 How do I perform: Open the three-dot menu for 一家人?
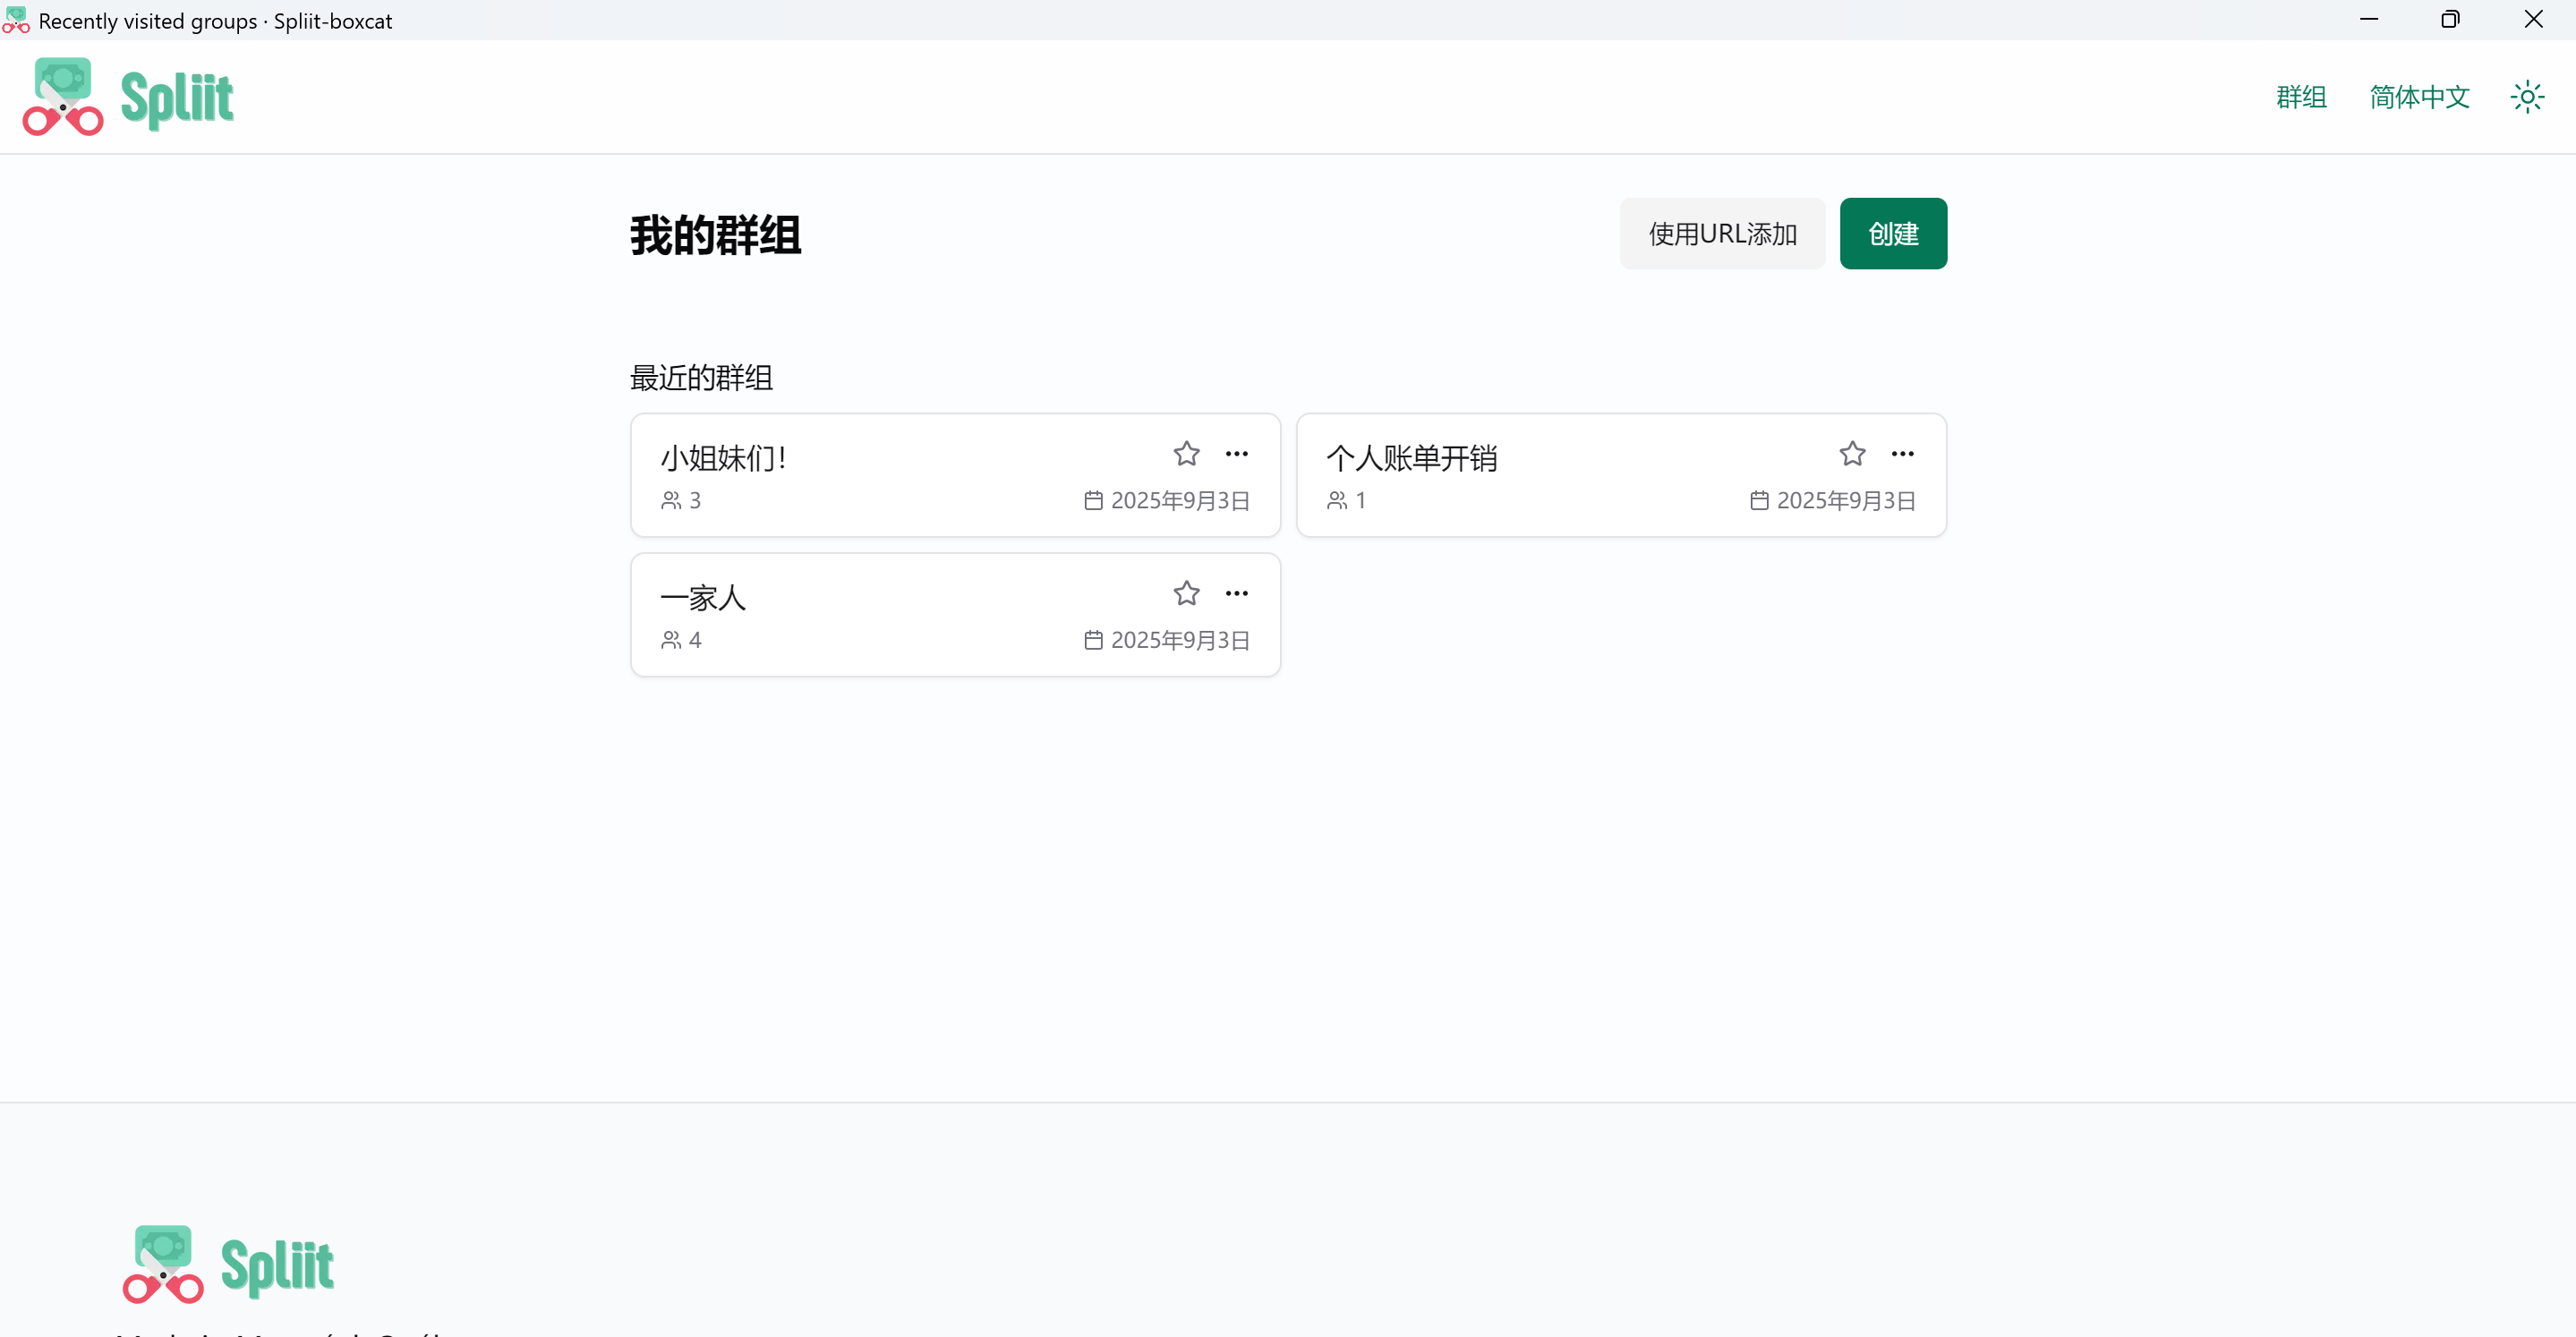[x=1237, y=594]
